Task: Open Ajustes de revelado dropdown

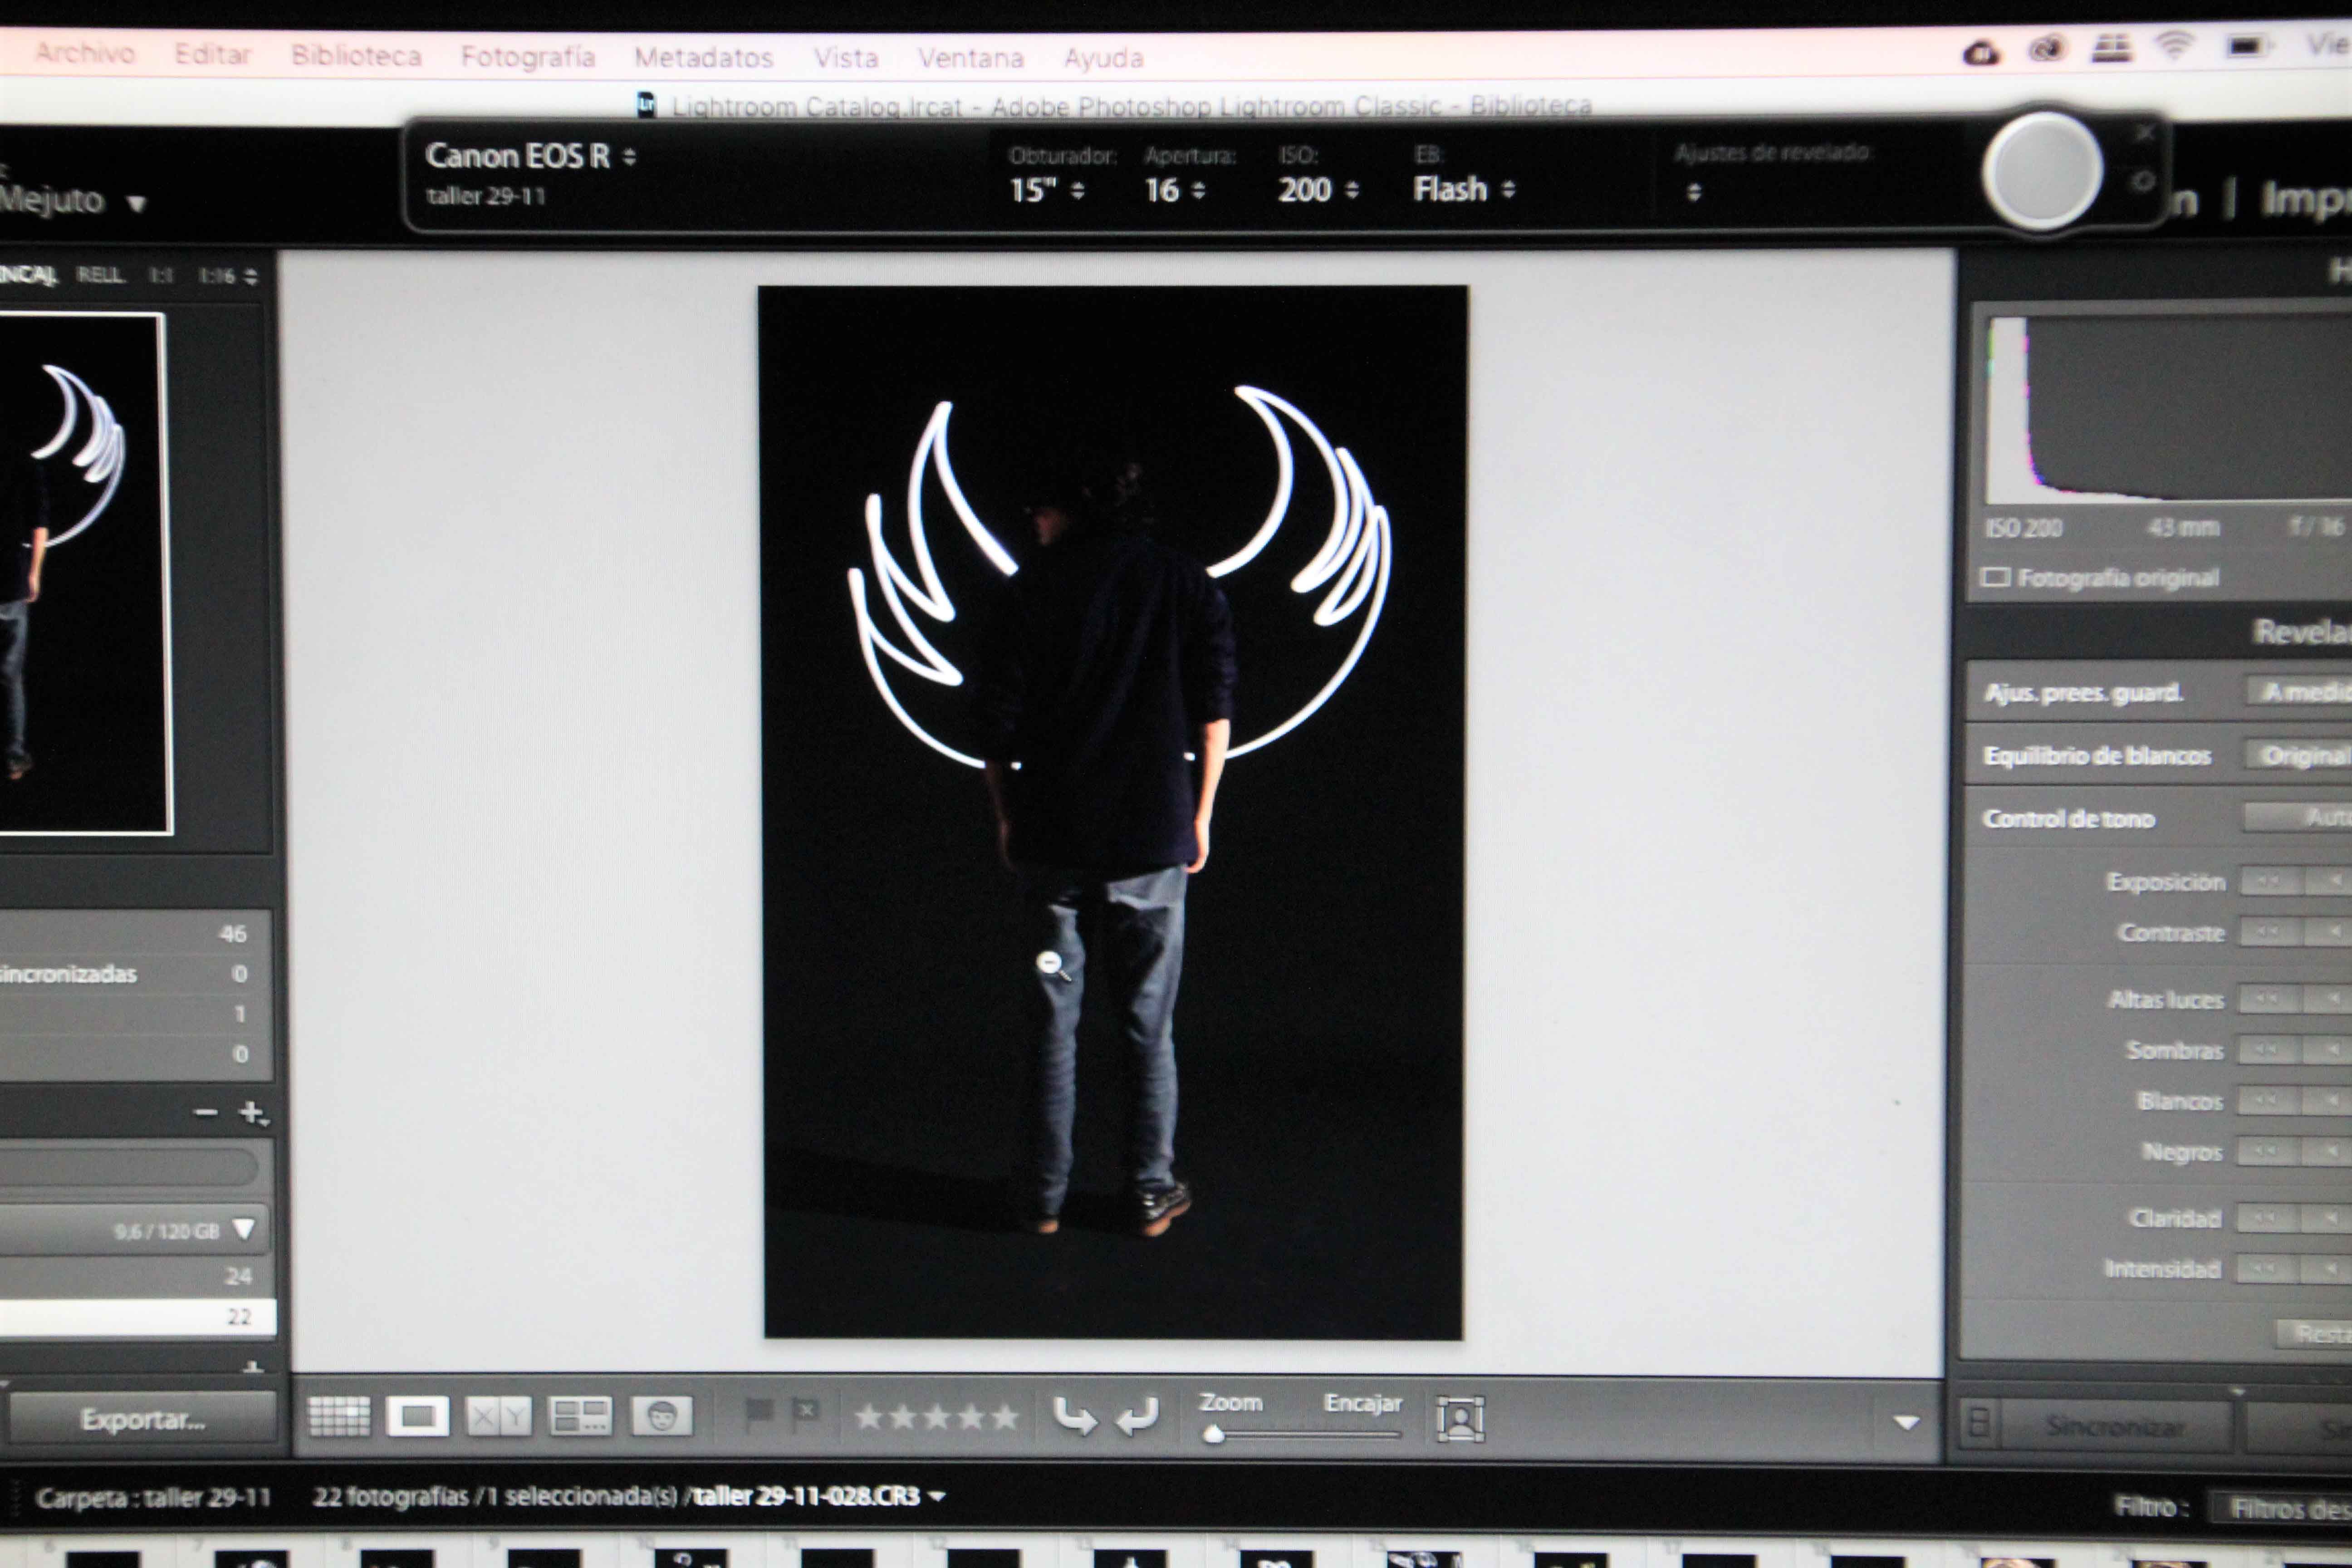Action: (x=1693, y=192)
